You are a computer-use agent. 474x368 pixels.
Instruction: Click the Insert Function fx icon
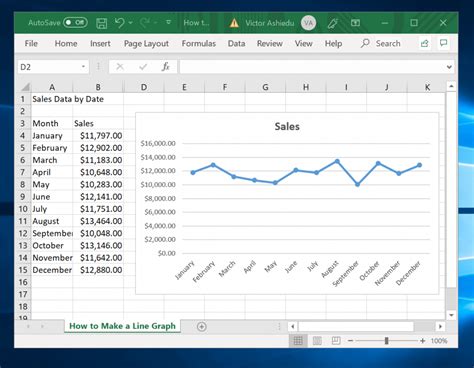166,67
